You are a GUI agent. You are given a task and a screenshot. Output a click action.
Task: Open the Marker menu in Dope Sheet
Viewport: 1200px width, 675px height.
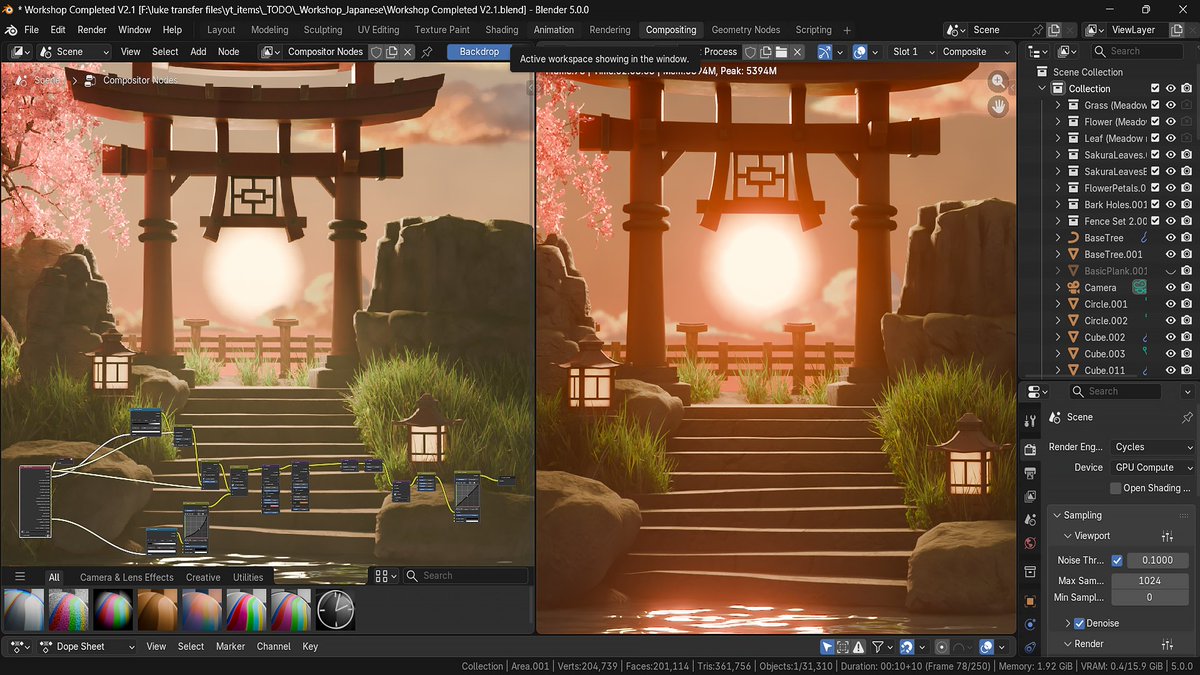click(x=230, y=646)
